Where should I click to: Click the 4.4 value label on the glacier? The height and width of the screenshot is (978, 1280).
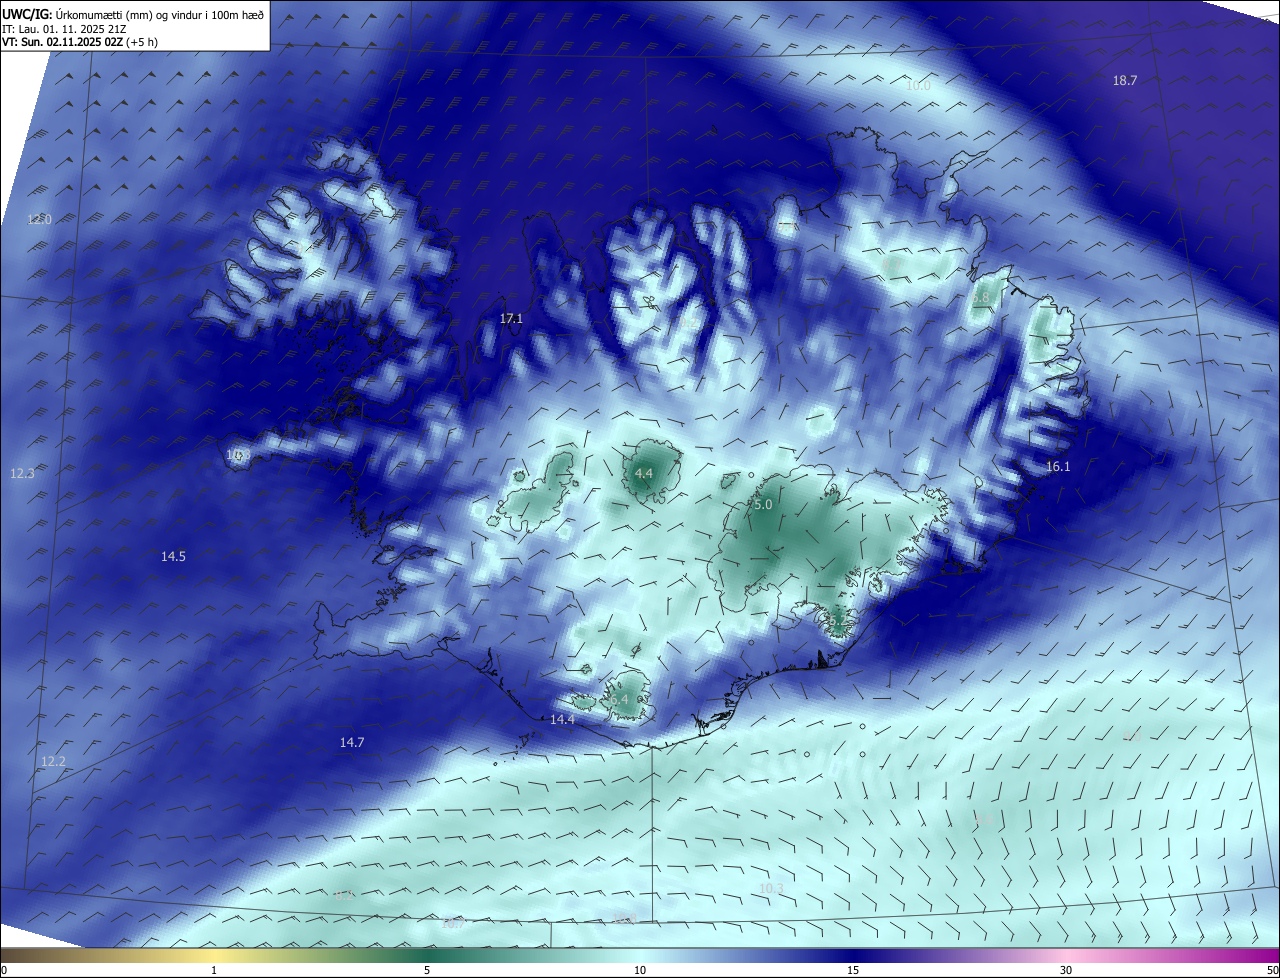(644, 473)
